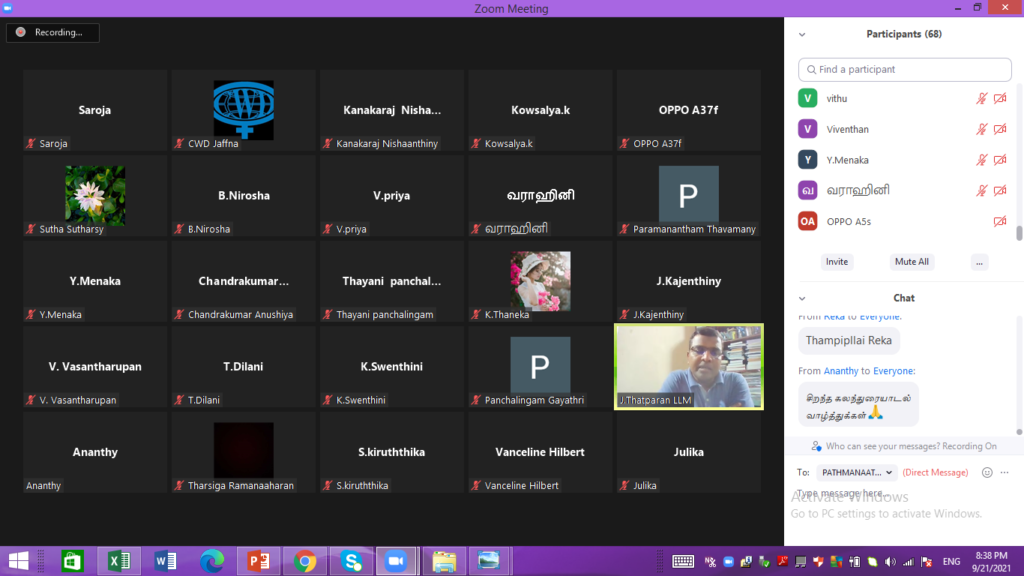Open File Explorer from the taskbar
Image resolution: width=1024 pixels, height=576 pixels.
coord(444,561)
